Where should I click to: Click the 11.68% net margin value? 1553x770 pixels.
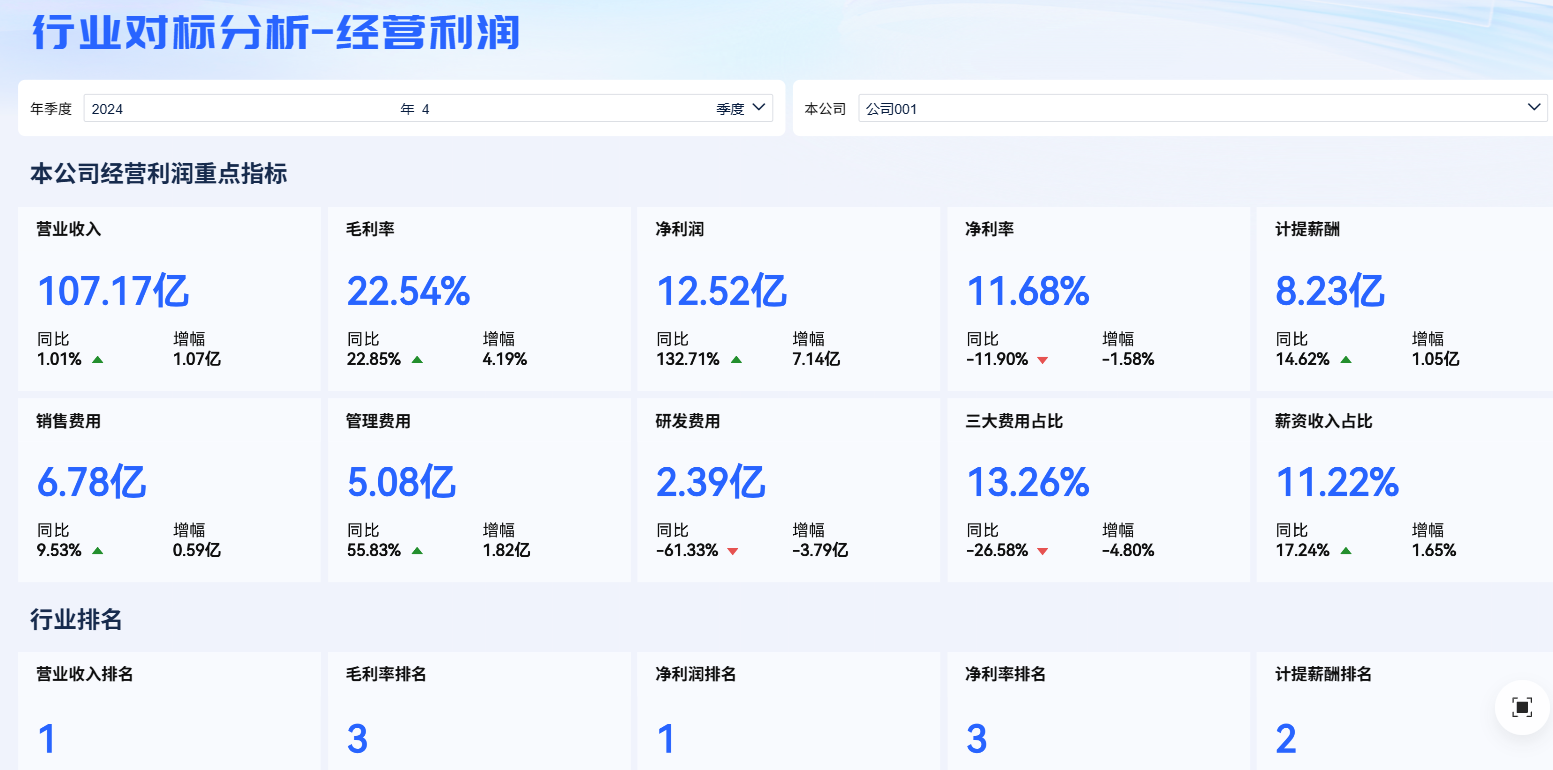[x=1027, y=291]
